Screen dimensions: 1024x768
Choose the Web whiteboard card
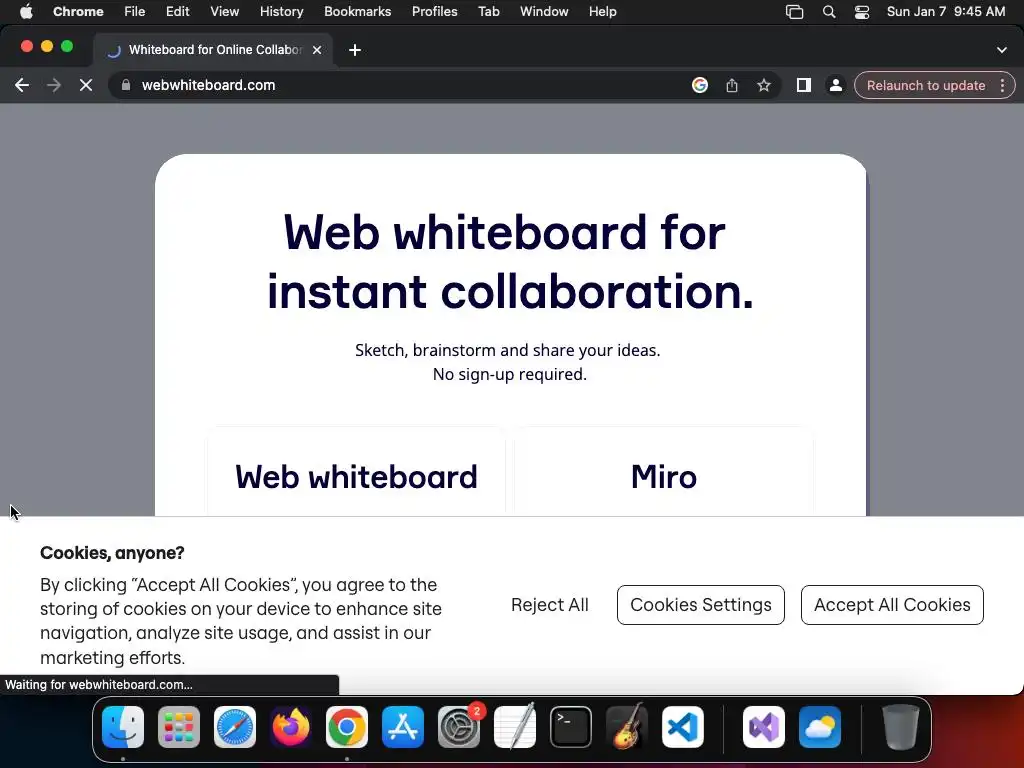click(356, 472)
